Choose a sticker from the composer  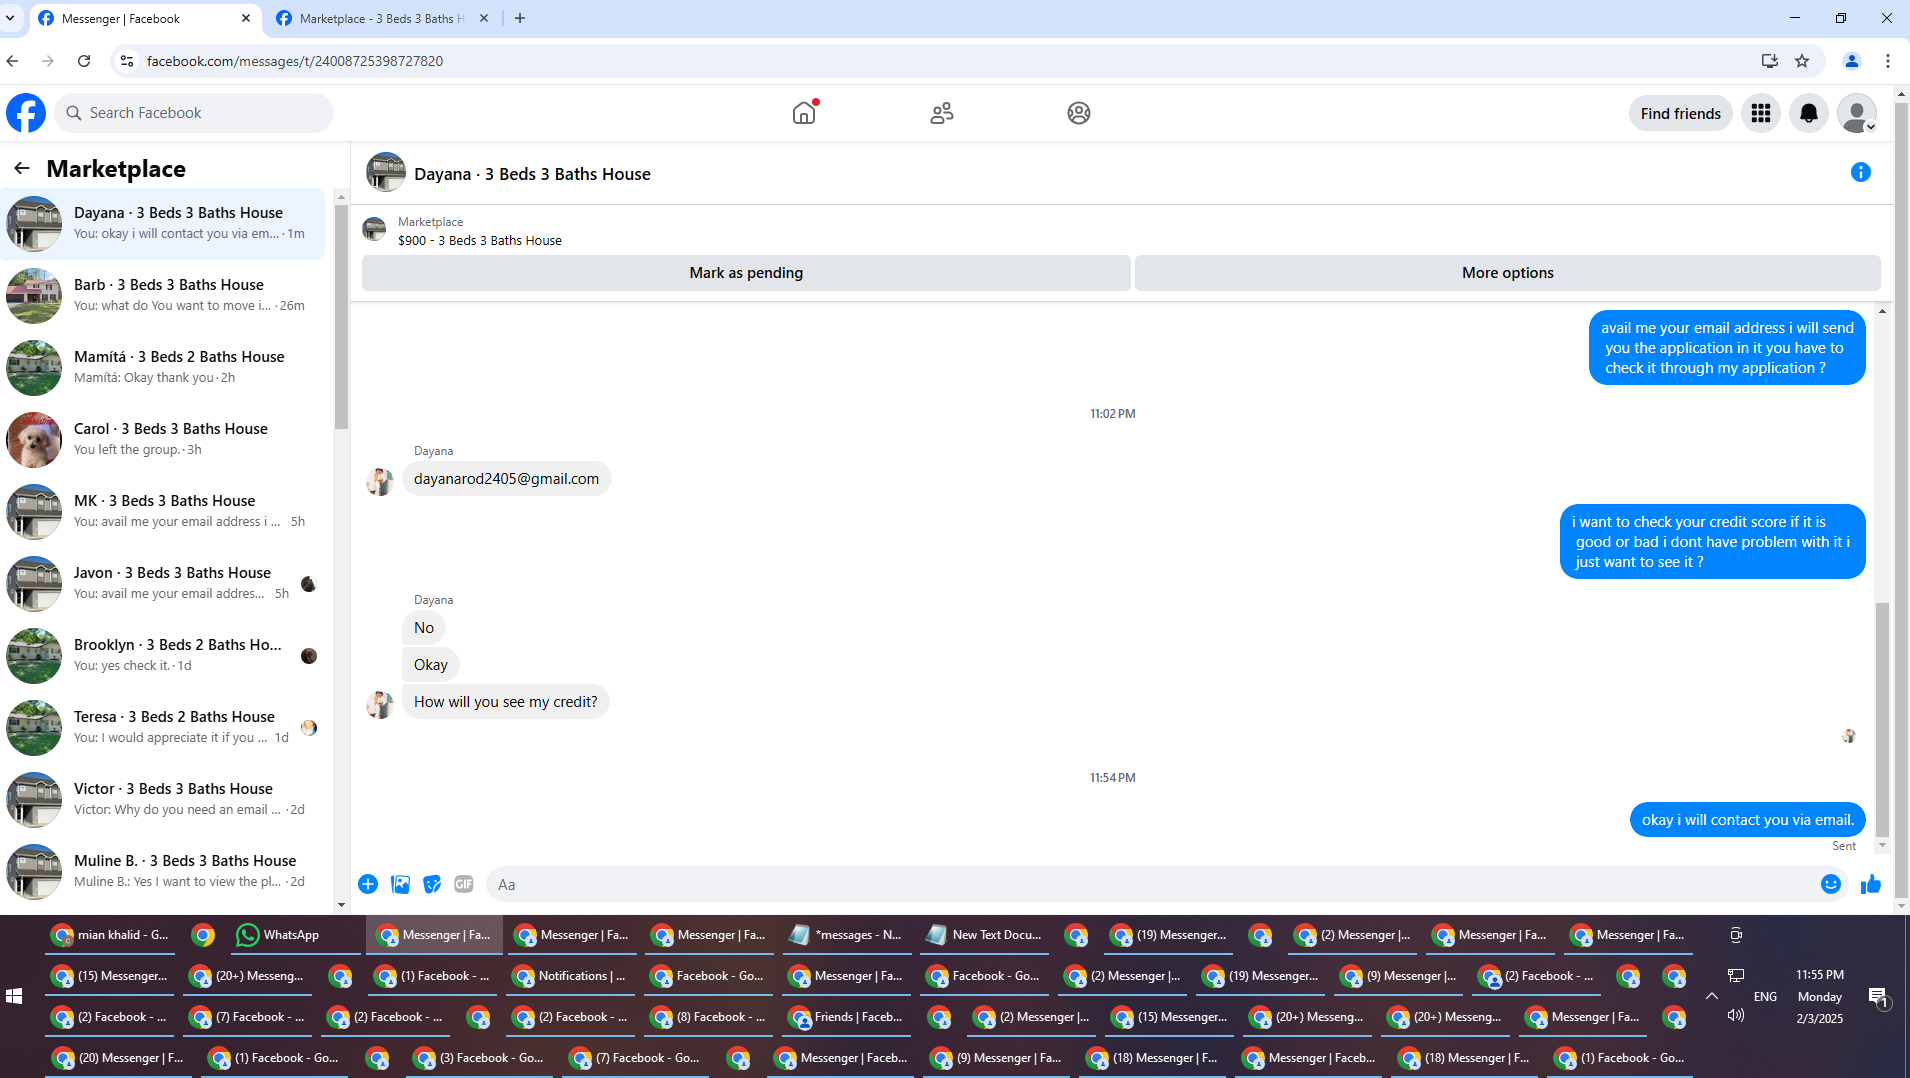point(432,884)
